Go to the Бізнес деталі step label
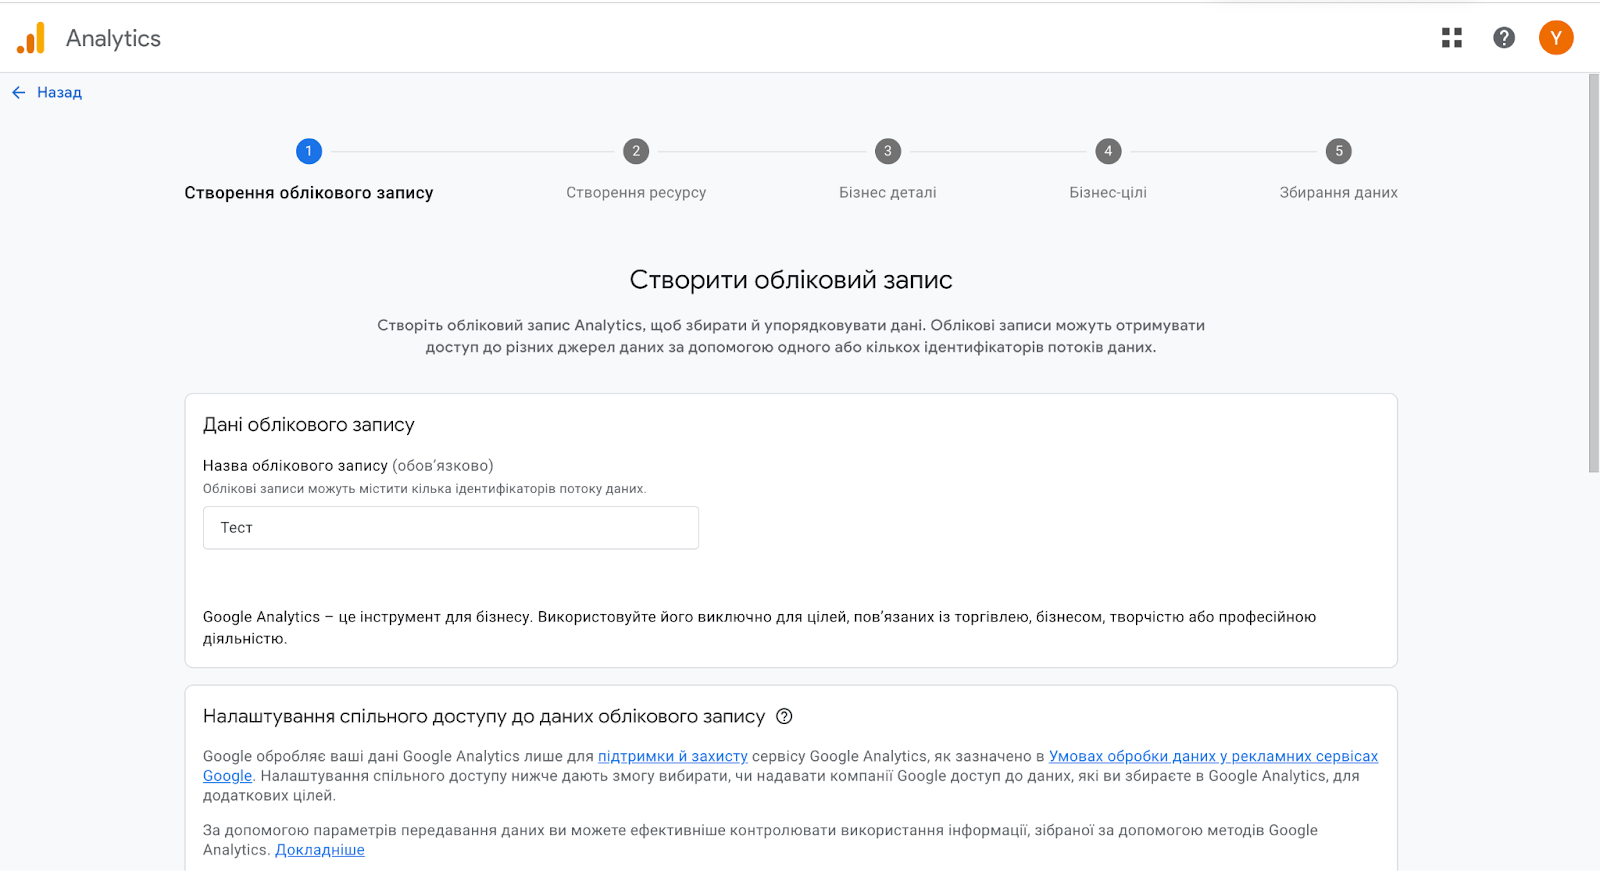Viewport: 1600px width, 871px height. pos(888,193)
